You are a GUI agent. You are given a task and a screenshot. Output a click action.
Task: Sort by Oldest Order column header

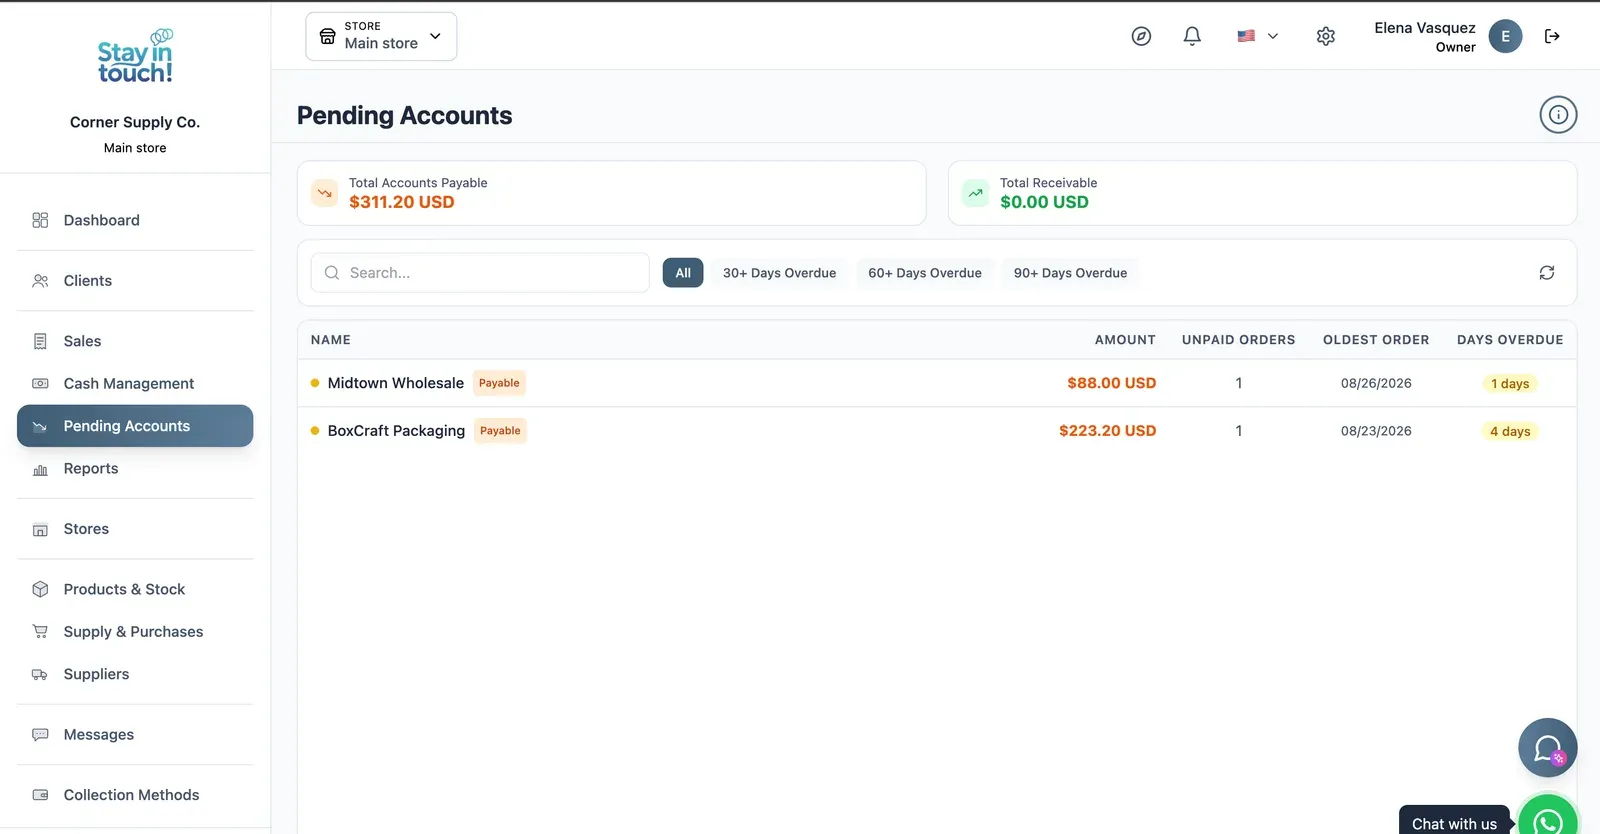[1376, 340]
